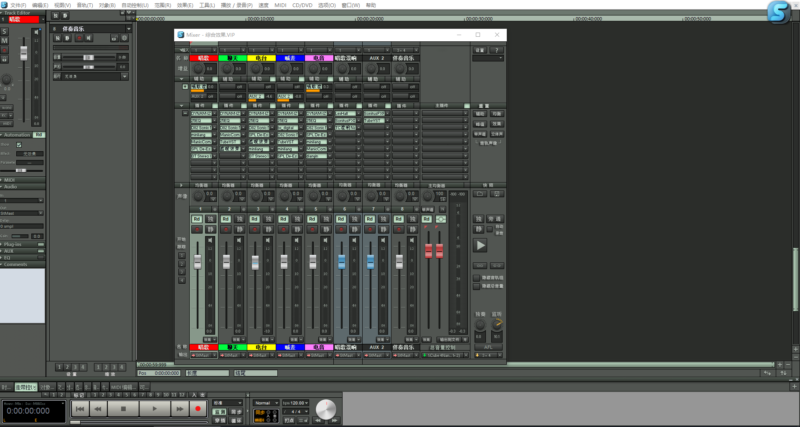
Task: Toggle Rd automation read on channel 3
Action: pos(254,219)
